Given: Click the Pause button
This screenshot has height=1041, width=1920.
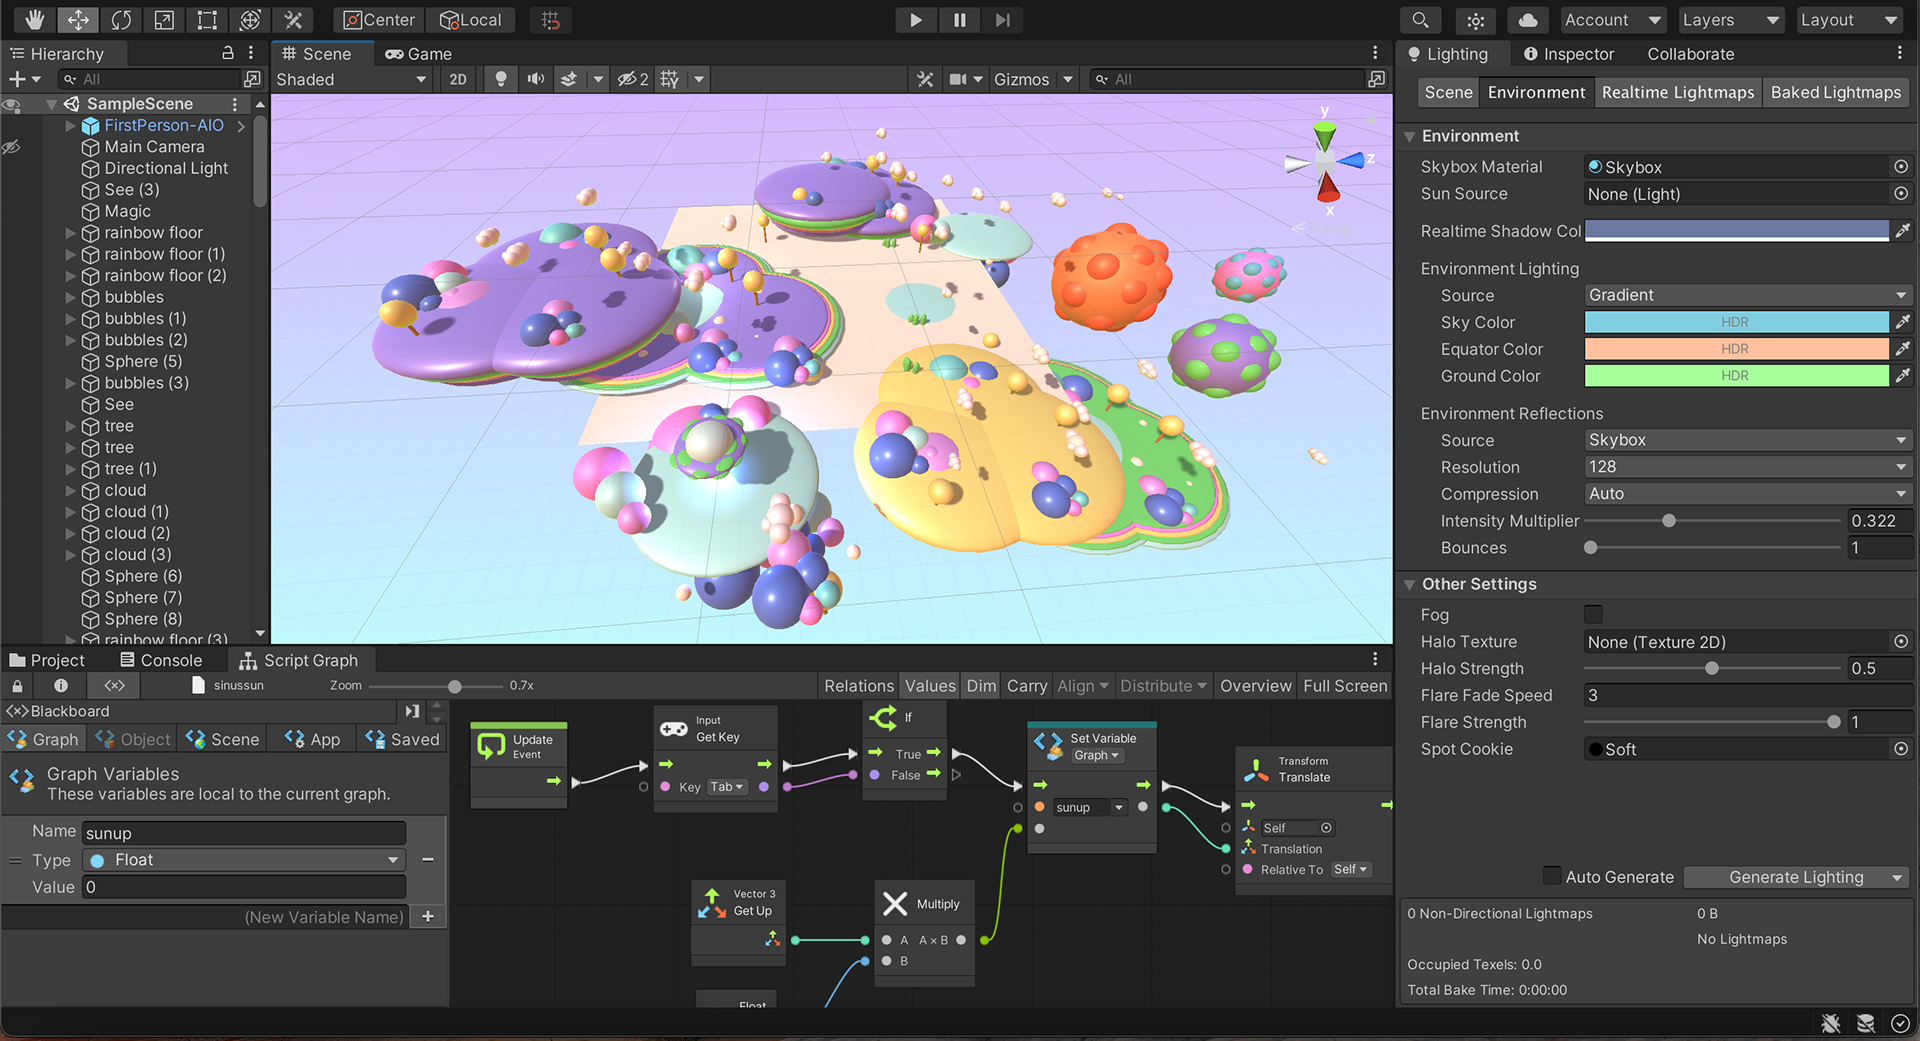Looking at the screenshot, I should [x=959, y=20].
